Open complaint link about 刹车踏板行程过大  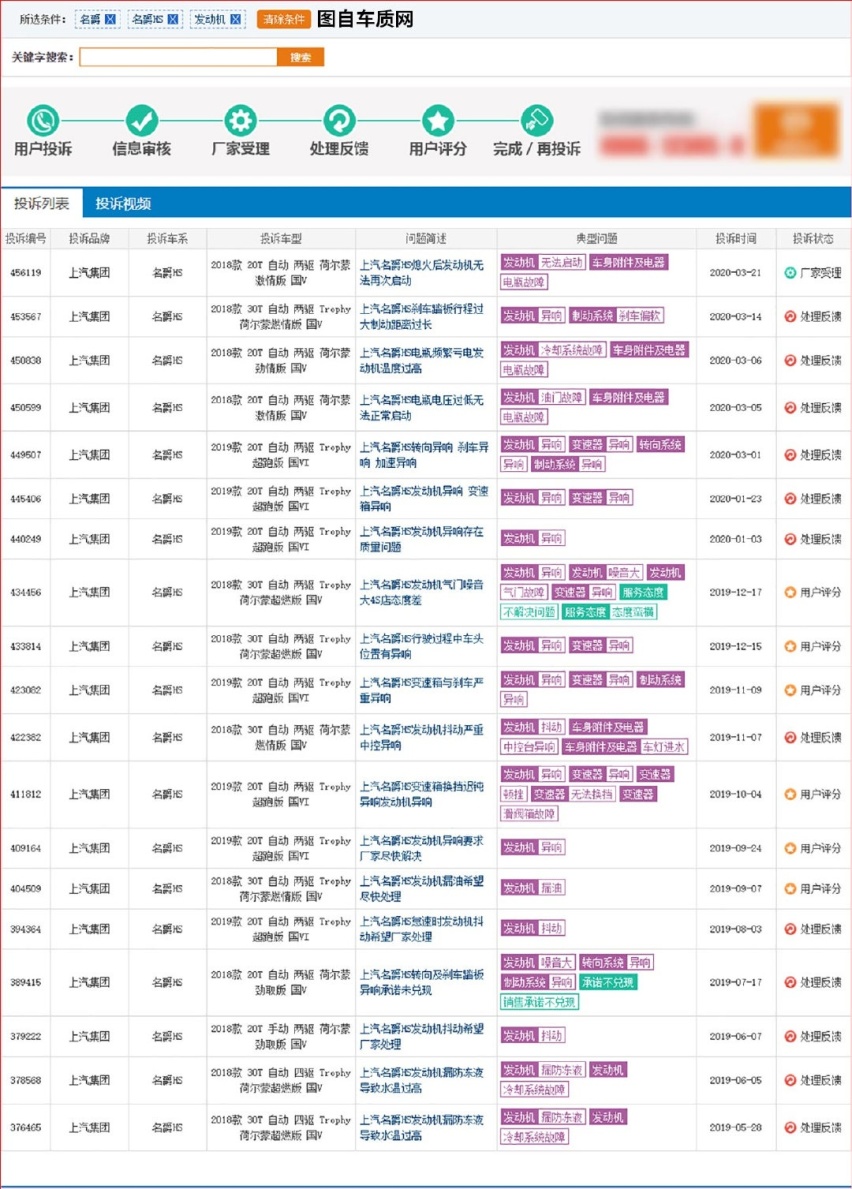coord(421,316)
